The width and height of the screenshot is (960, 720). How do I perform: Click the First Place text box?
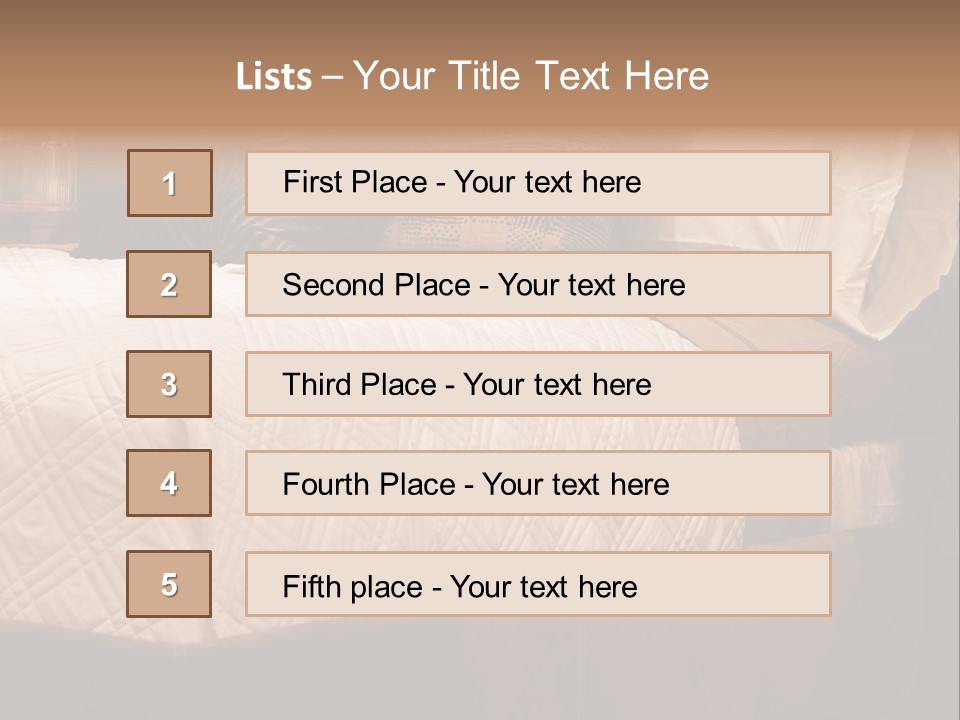click(538, 183)
